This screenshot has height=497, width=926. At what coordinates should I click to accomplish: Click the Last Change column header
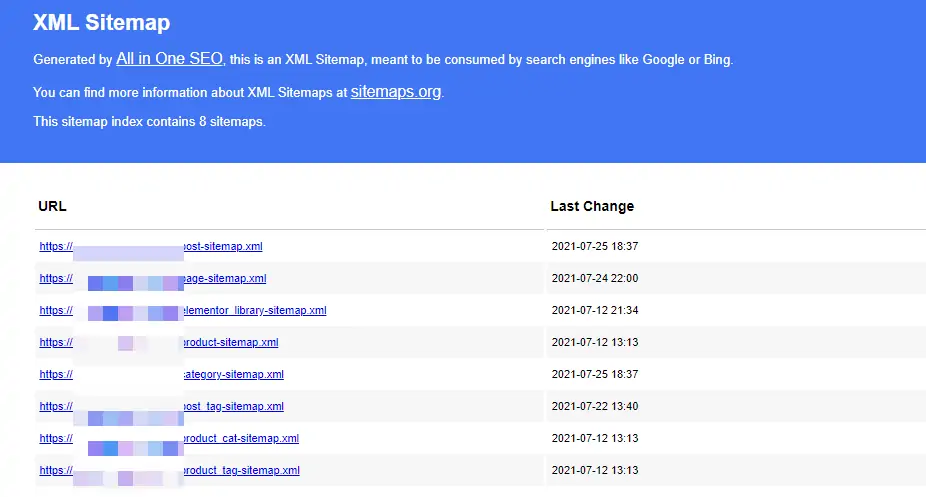coord(592,206)
